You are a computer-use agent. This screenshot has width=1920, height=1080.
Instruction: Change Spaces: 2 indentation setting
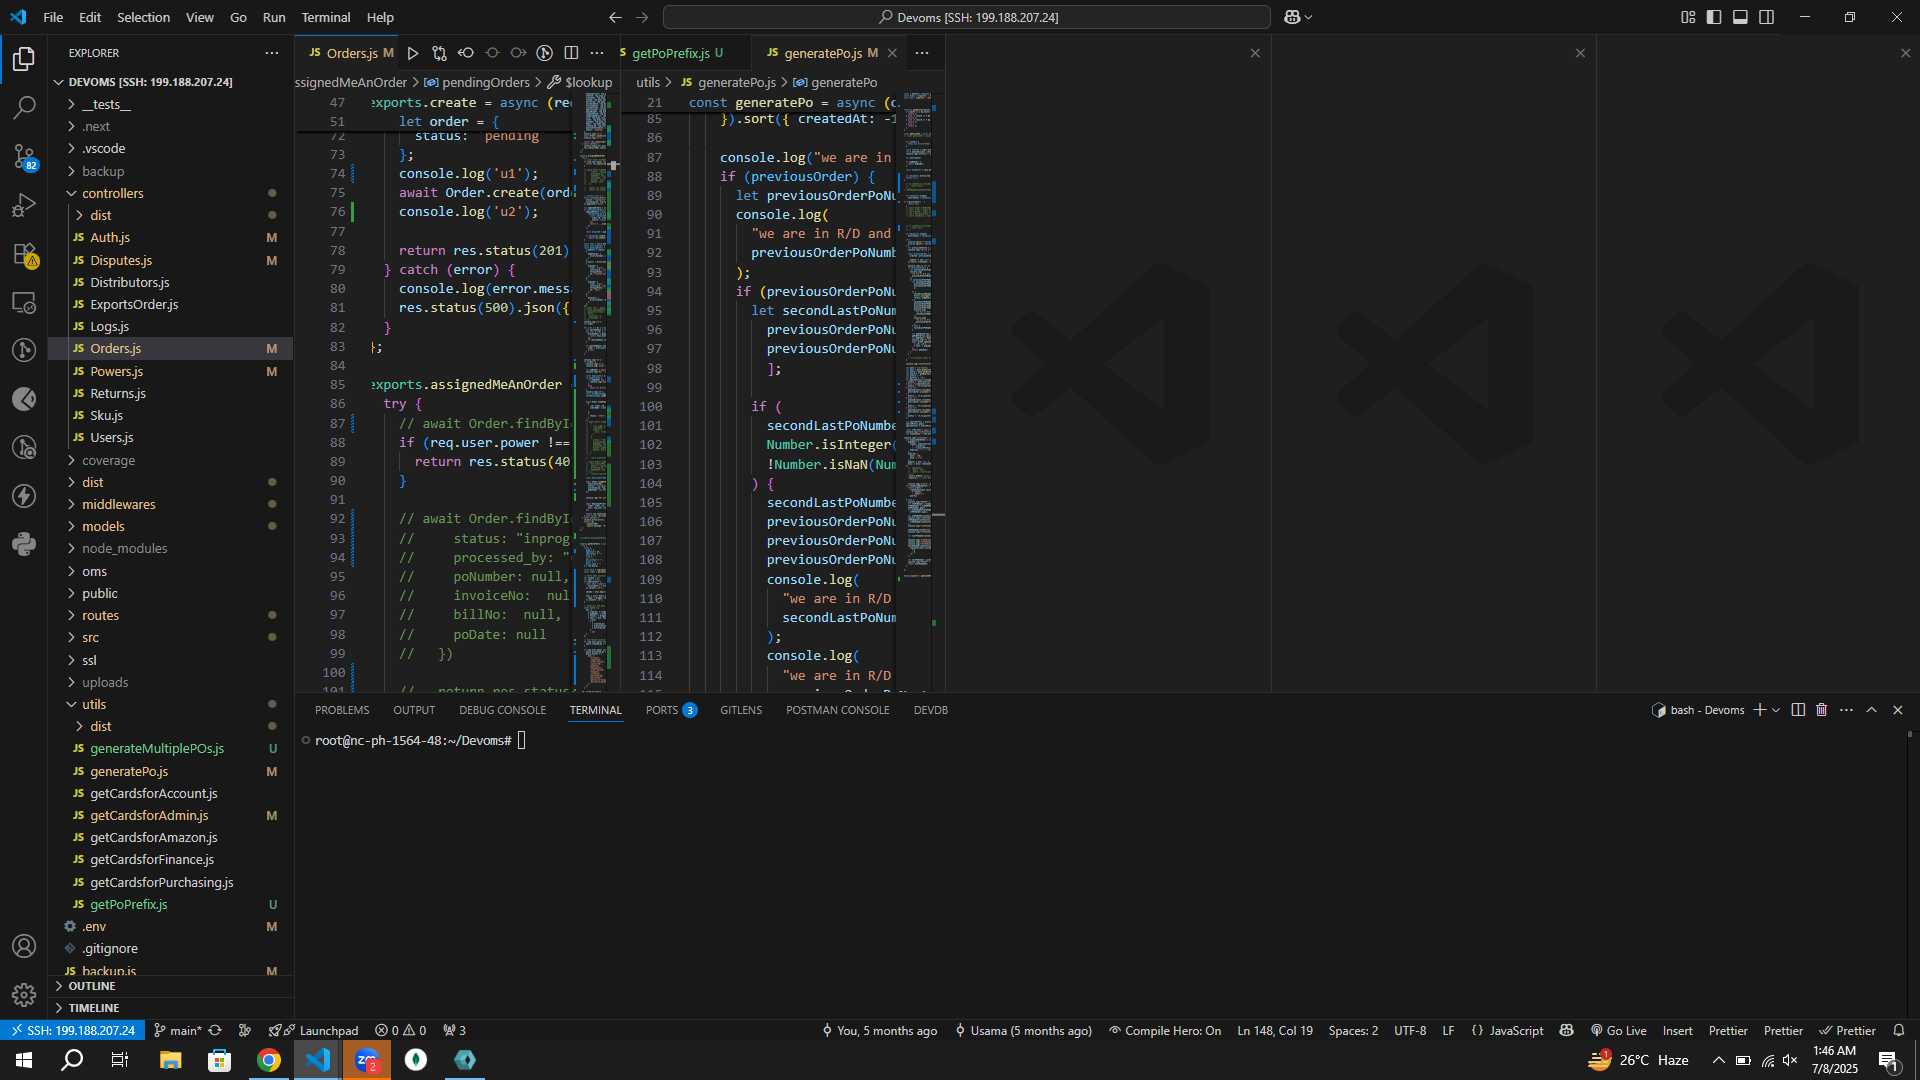1353,1030
